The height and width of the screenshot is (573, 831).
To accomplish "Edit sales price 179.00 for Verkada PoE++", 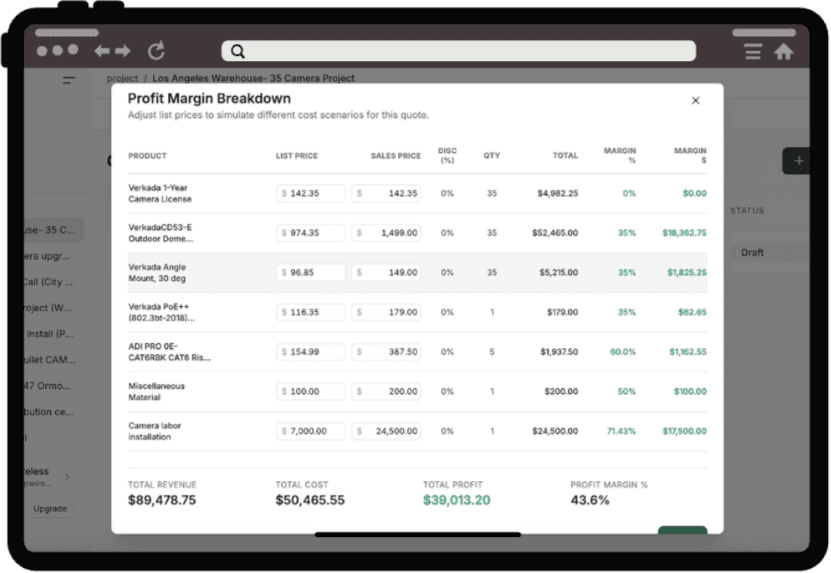I will point(386,312).
